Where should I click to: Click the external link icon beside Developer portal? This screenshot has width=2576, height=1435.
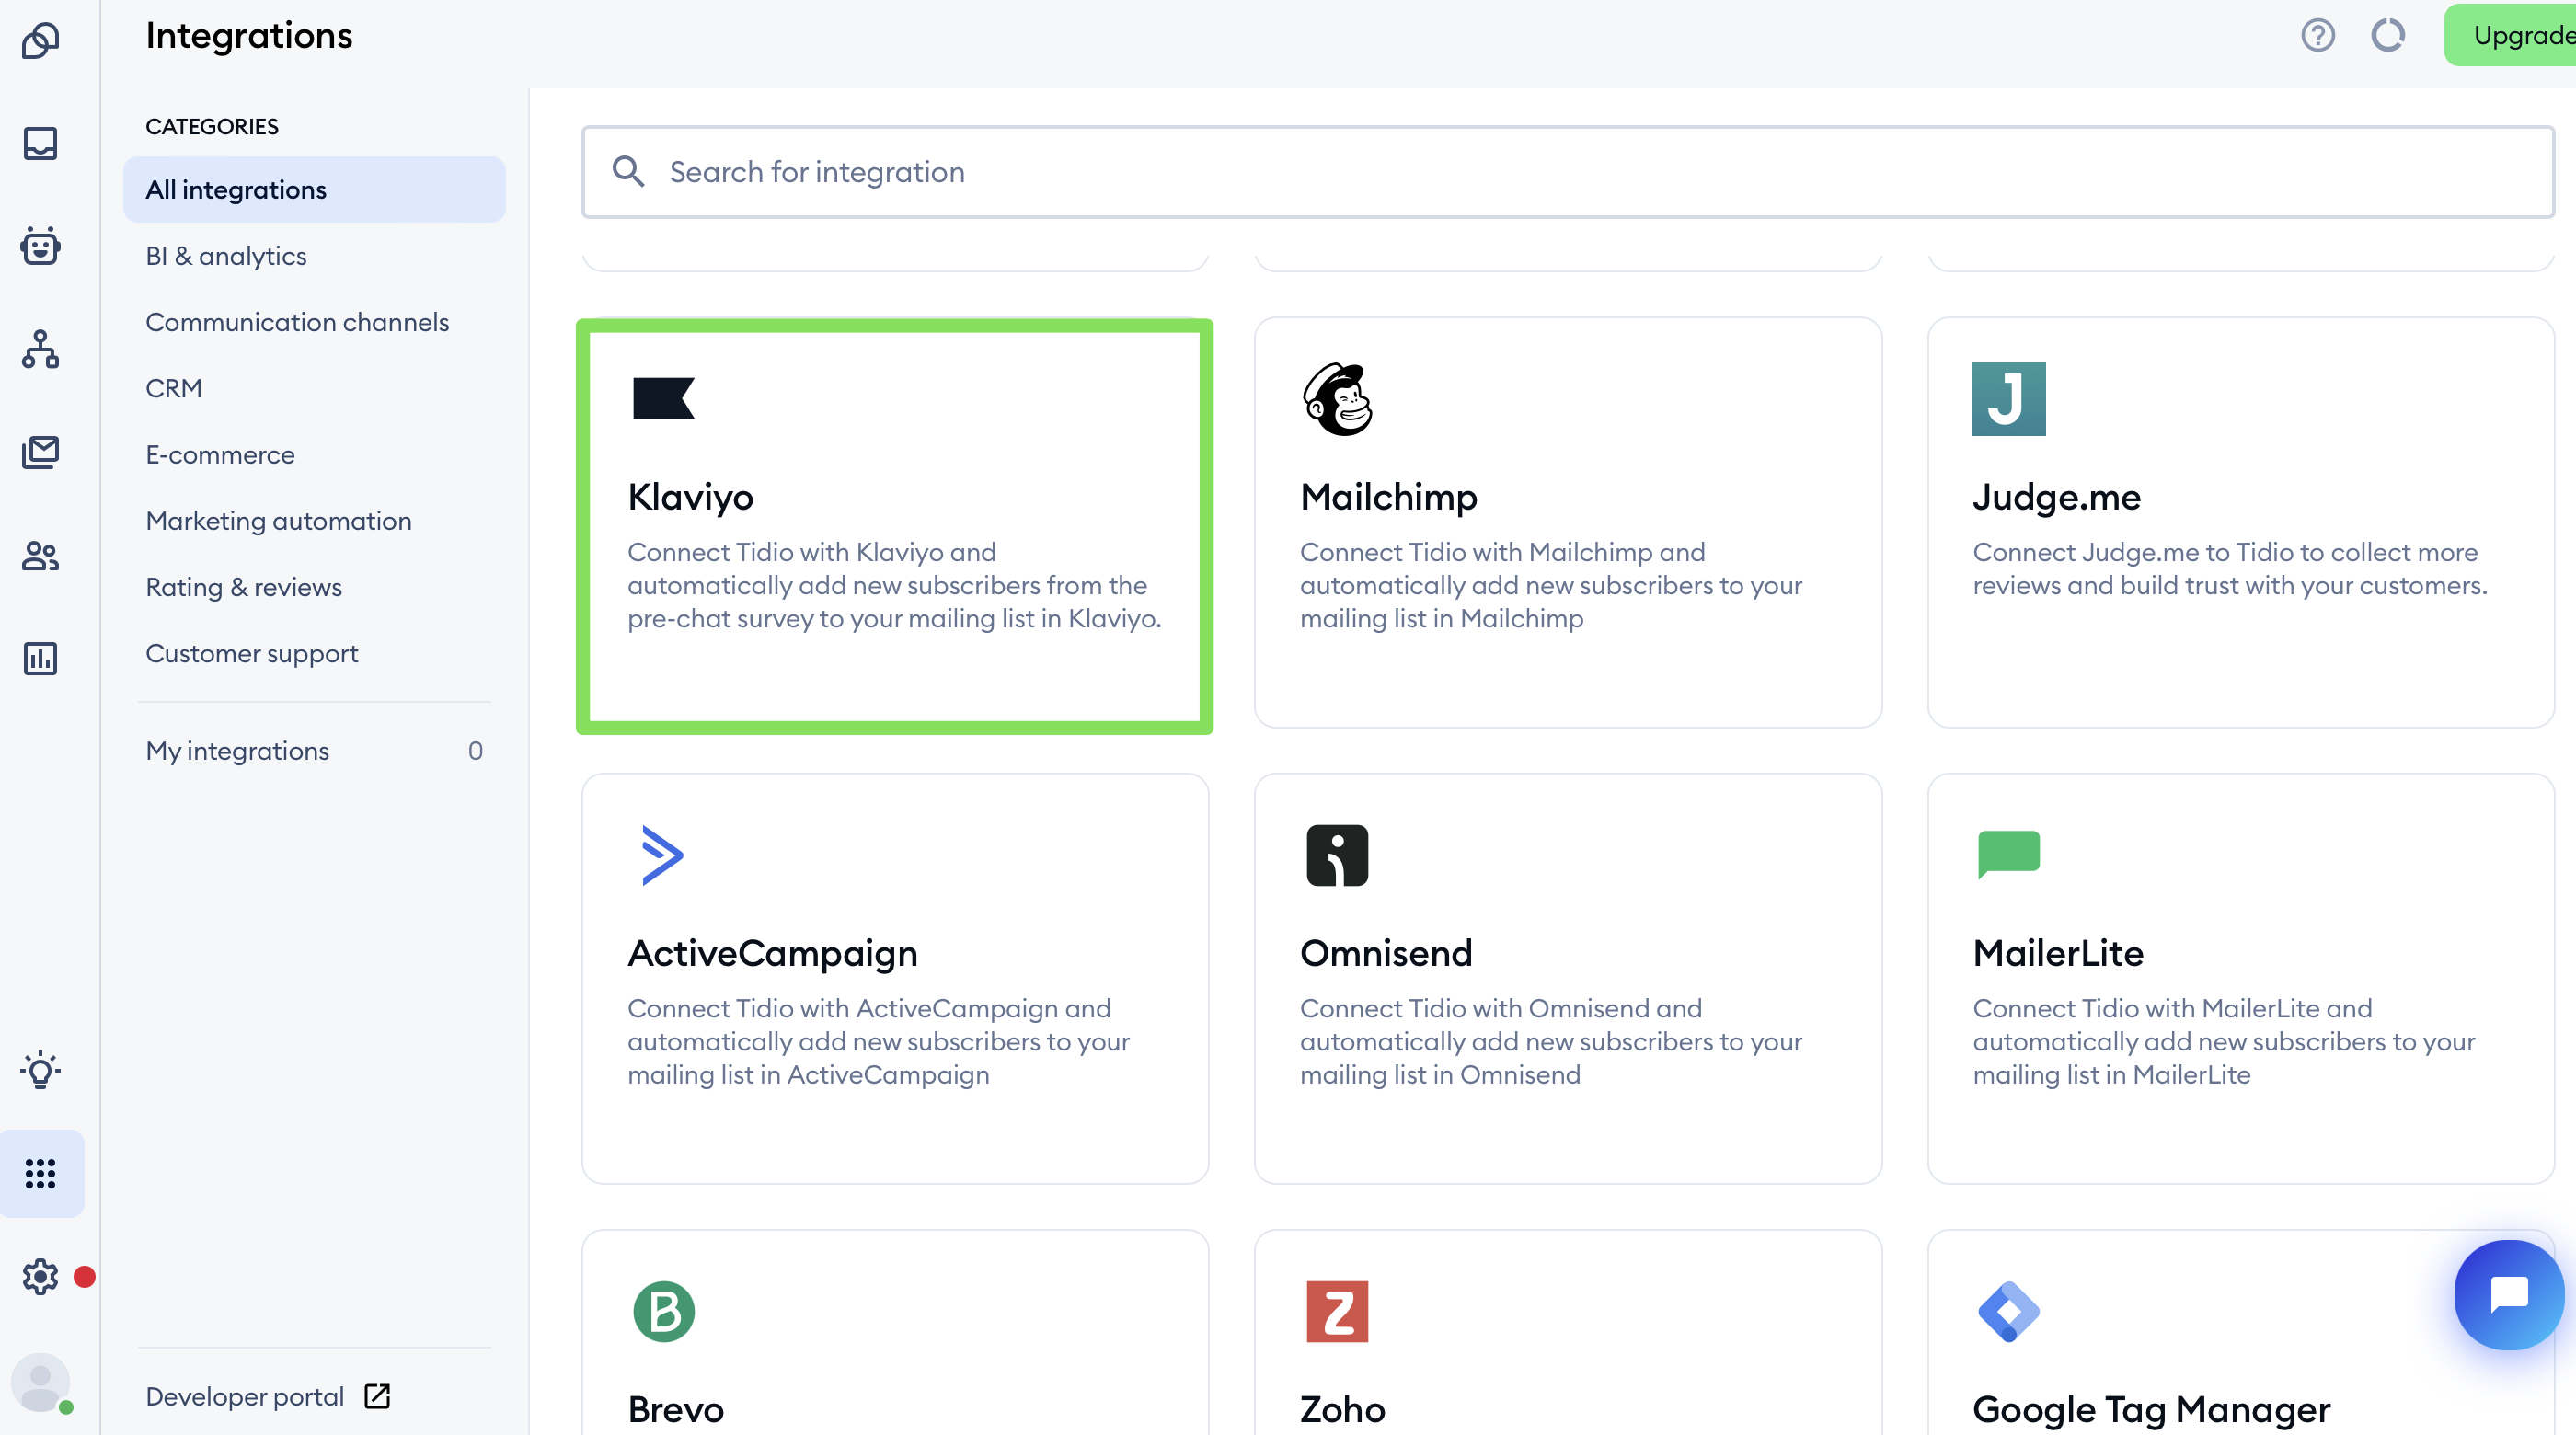click(377, 1396)
